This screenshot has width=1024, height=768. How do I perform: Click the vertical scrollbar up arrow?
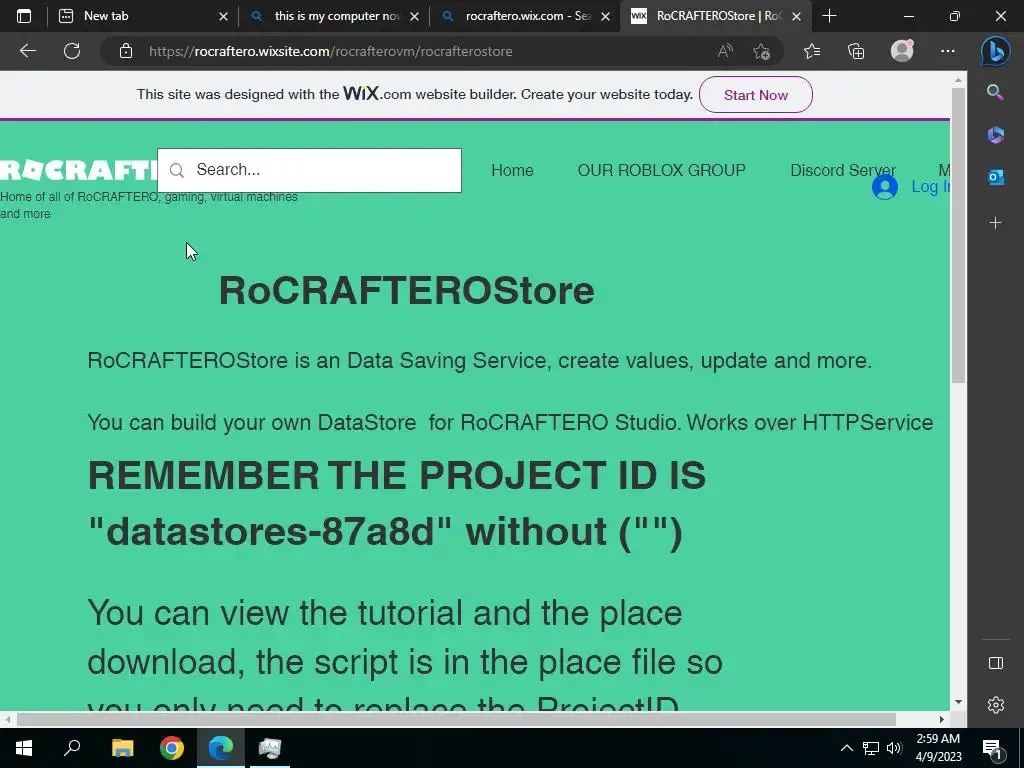click(x=958, y=80)
